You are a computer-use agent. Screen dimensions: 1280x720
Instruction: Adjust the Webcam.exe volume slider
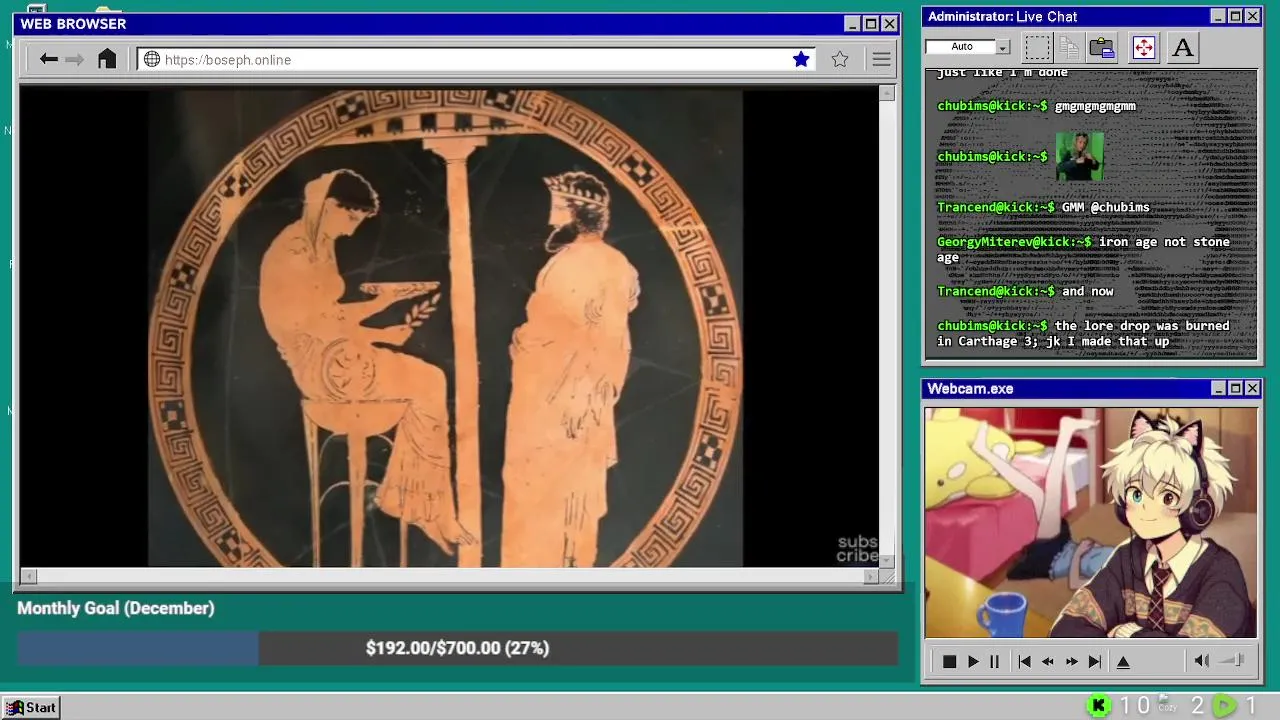click(x=1232, y=660)
